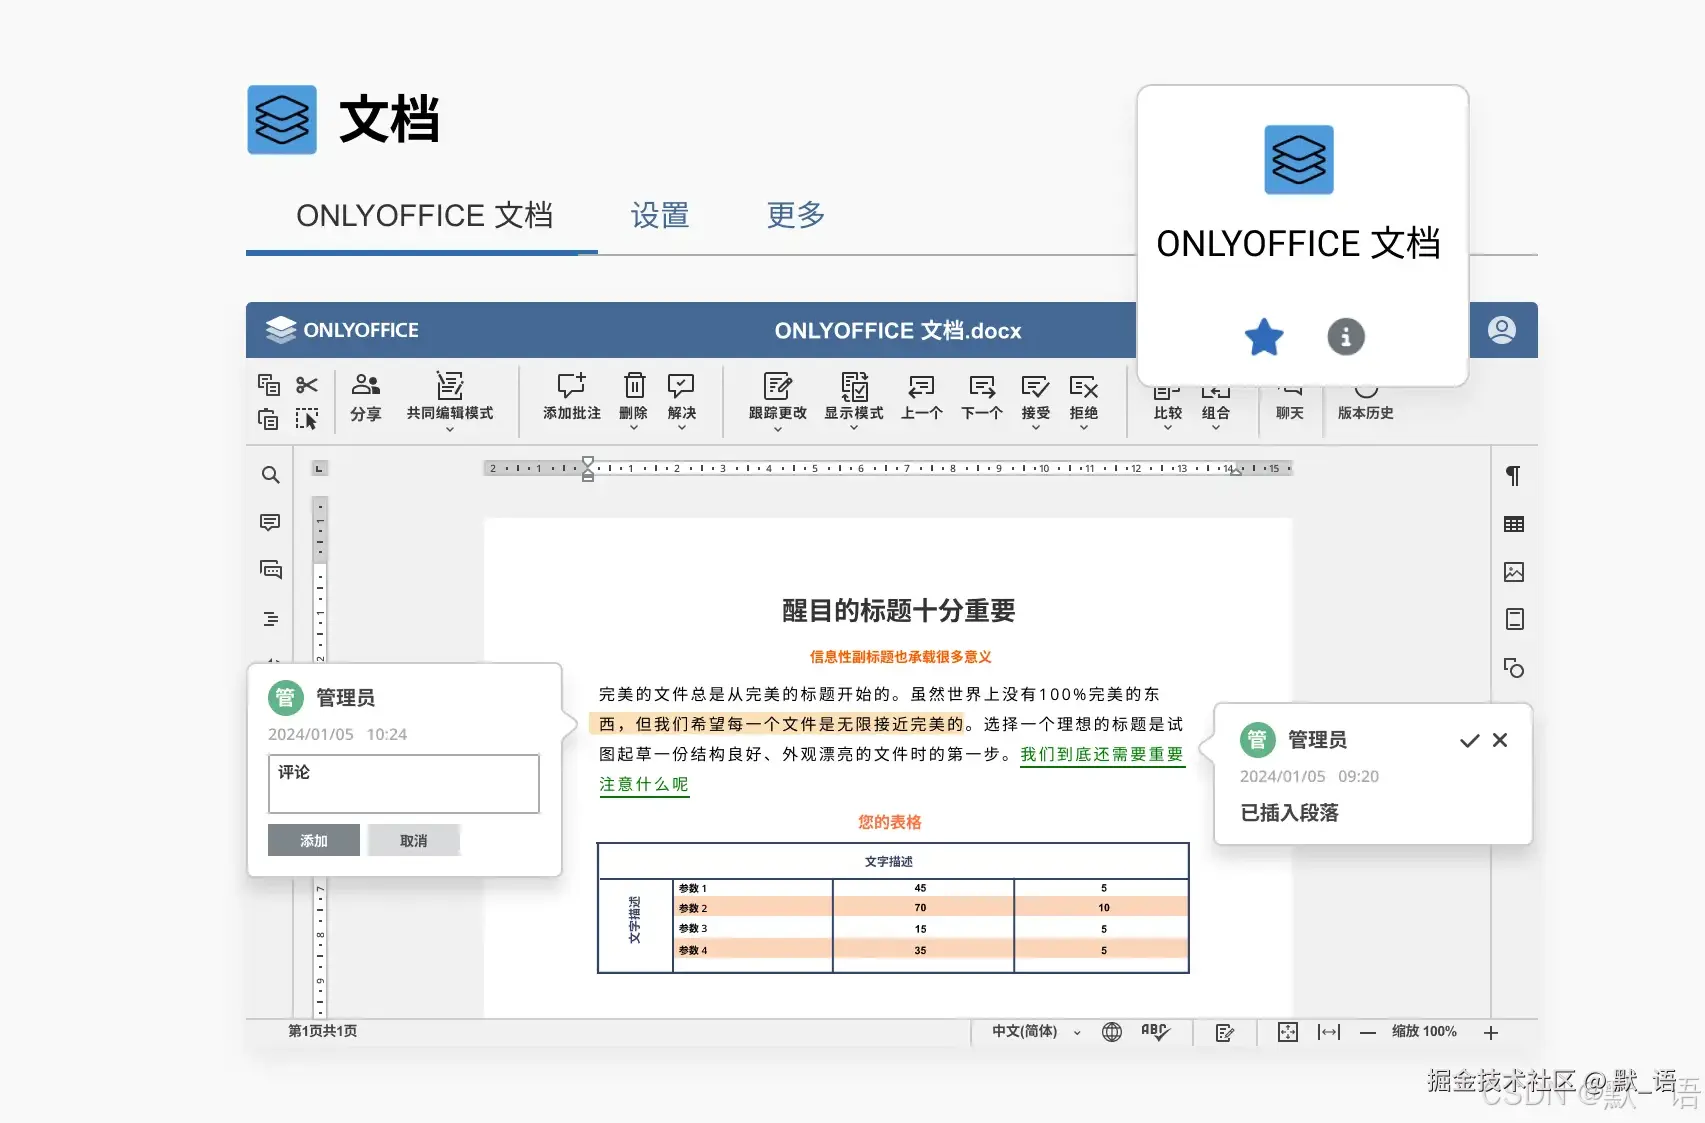The image size is (1705, 1123).
Task: Click inside the 评论 comment input field
Action: (x=403, y=783)
